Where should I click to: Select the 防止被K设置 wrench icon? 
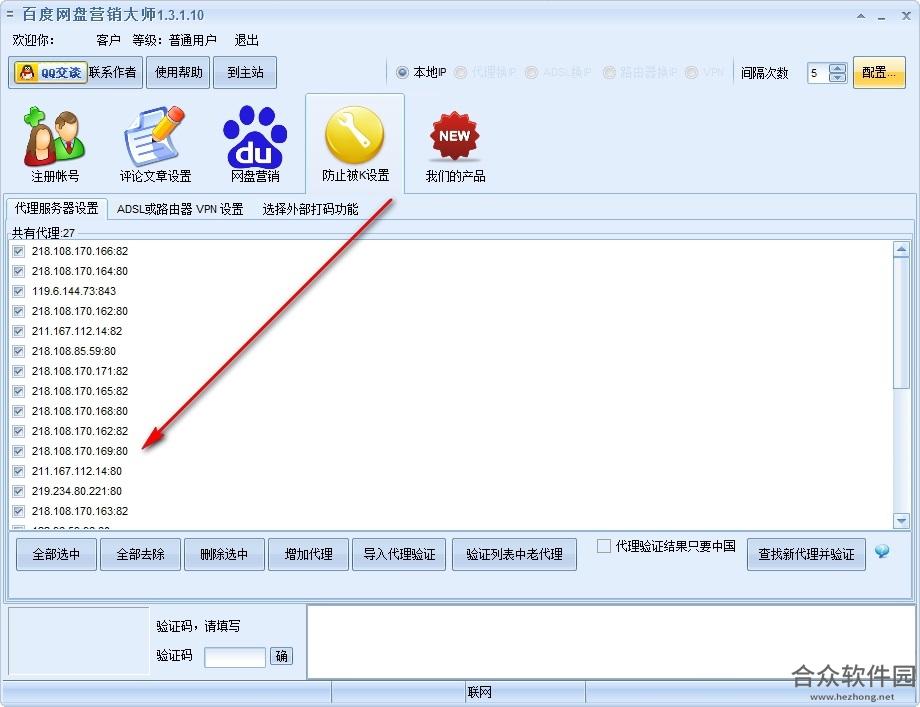tap(355, 144)
